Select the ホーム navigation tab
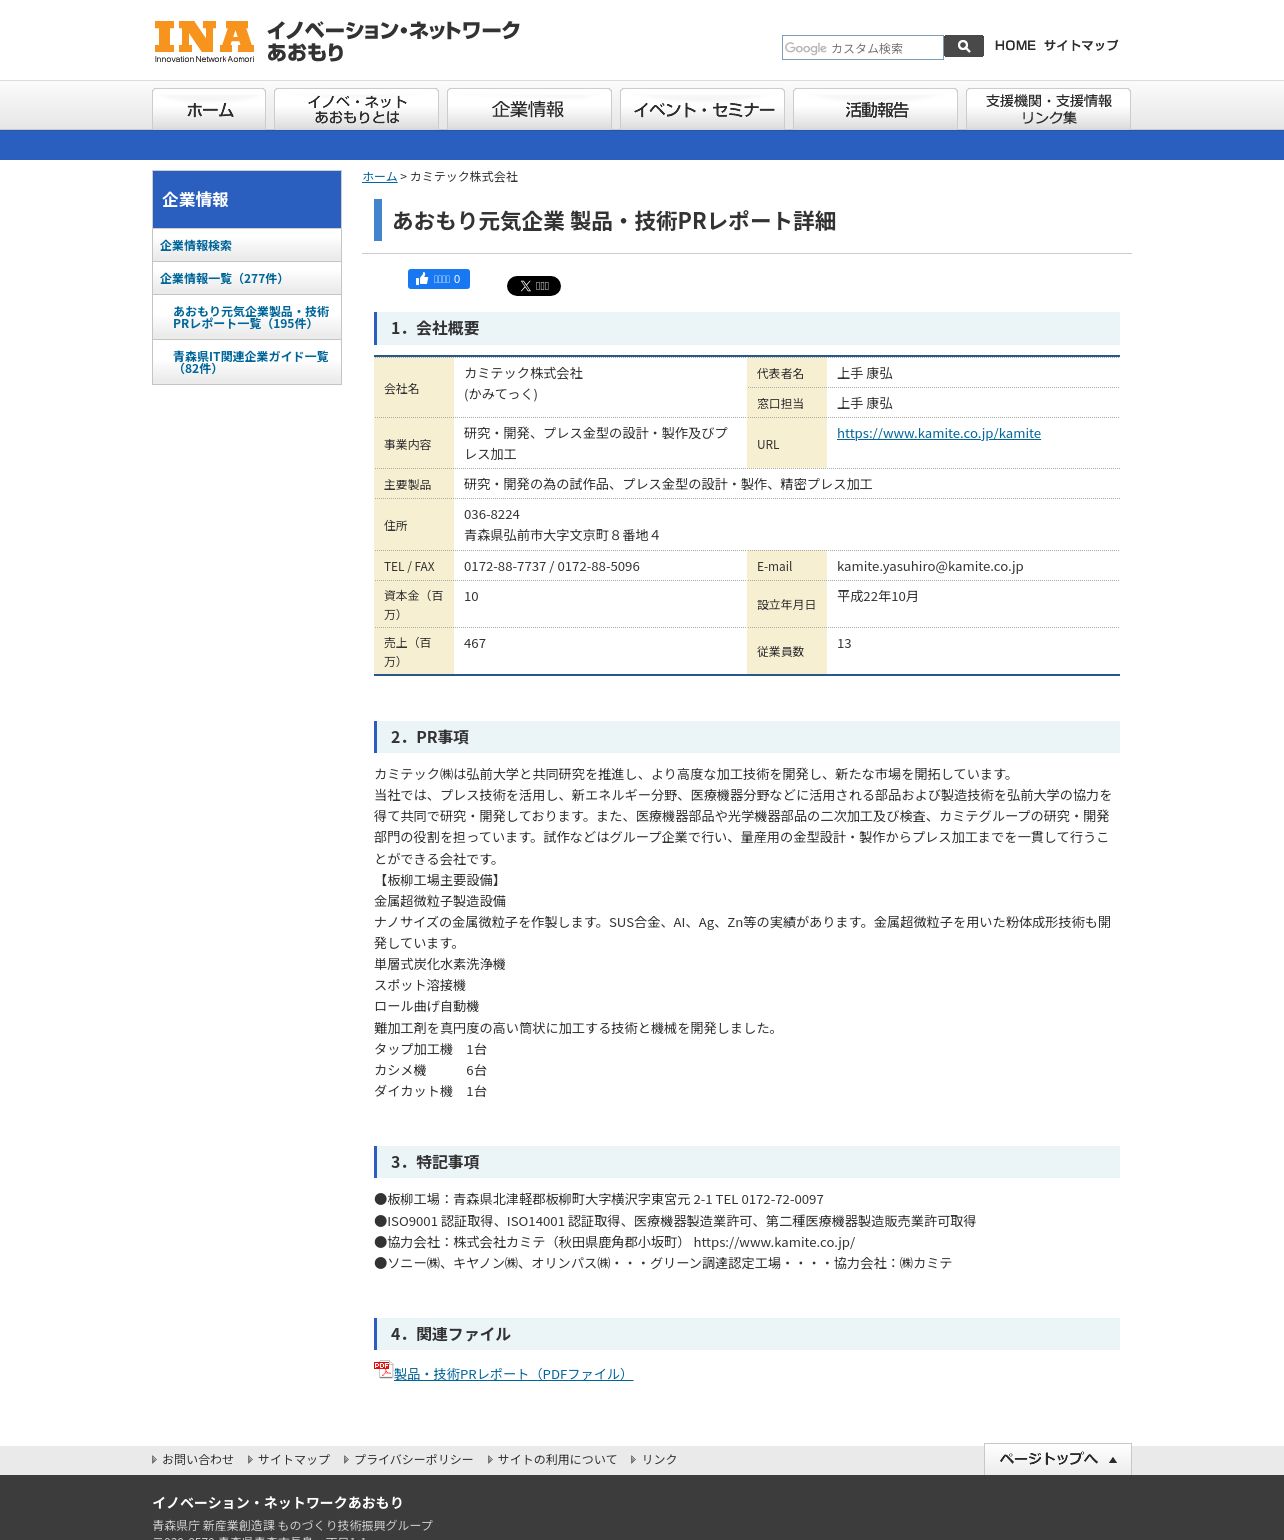Screen dimensions: 1284x1540 coord(209,109)
